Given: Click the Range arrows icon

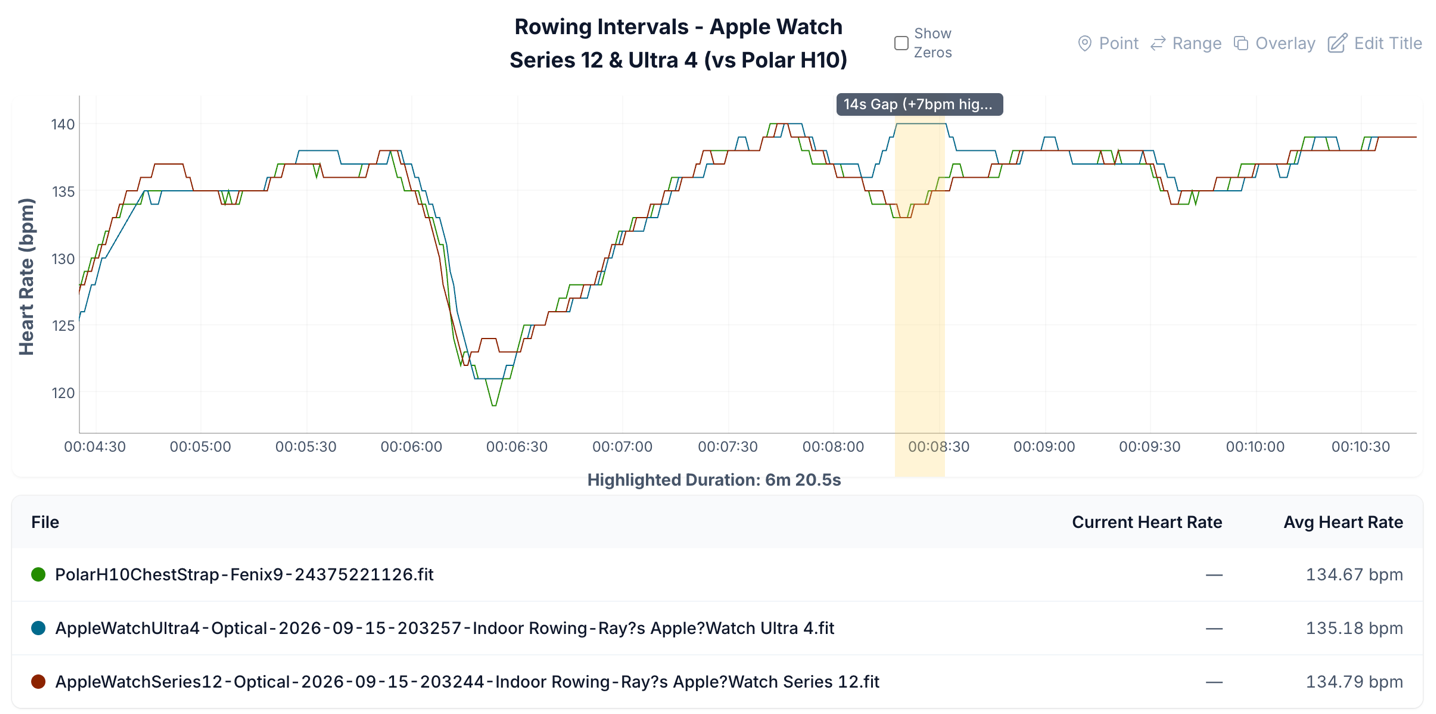Looking at the screenshot, I should 1158,43.
